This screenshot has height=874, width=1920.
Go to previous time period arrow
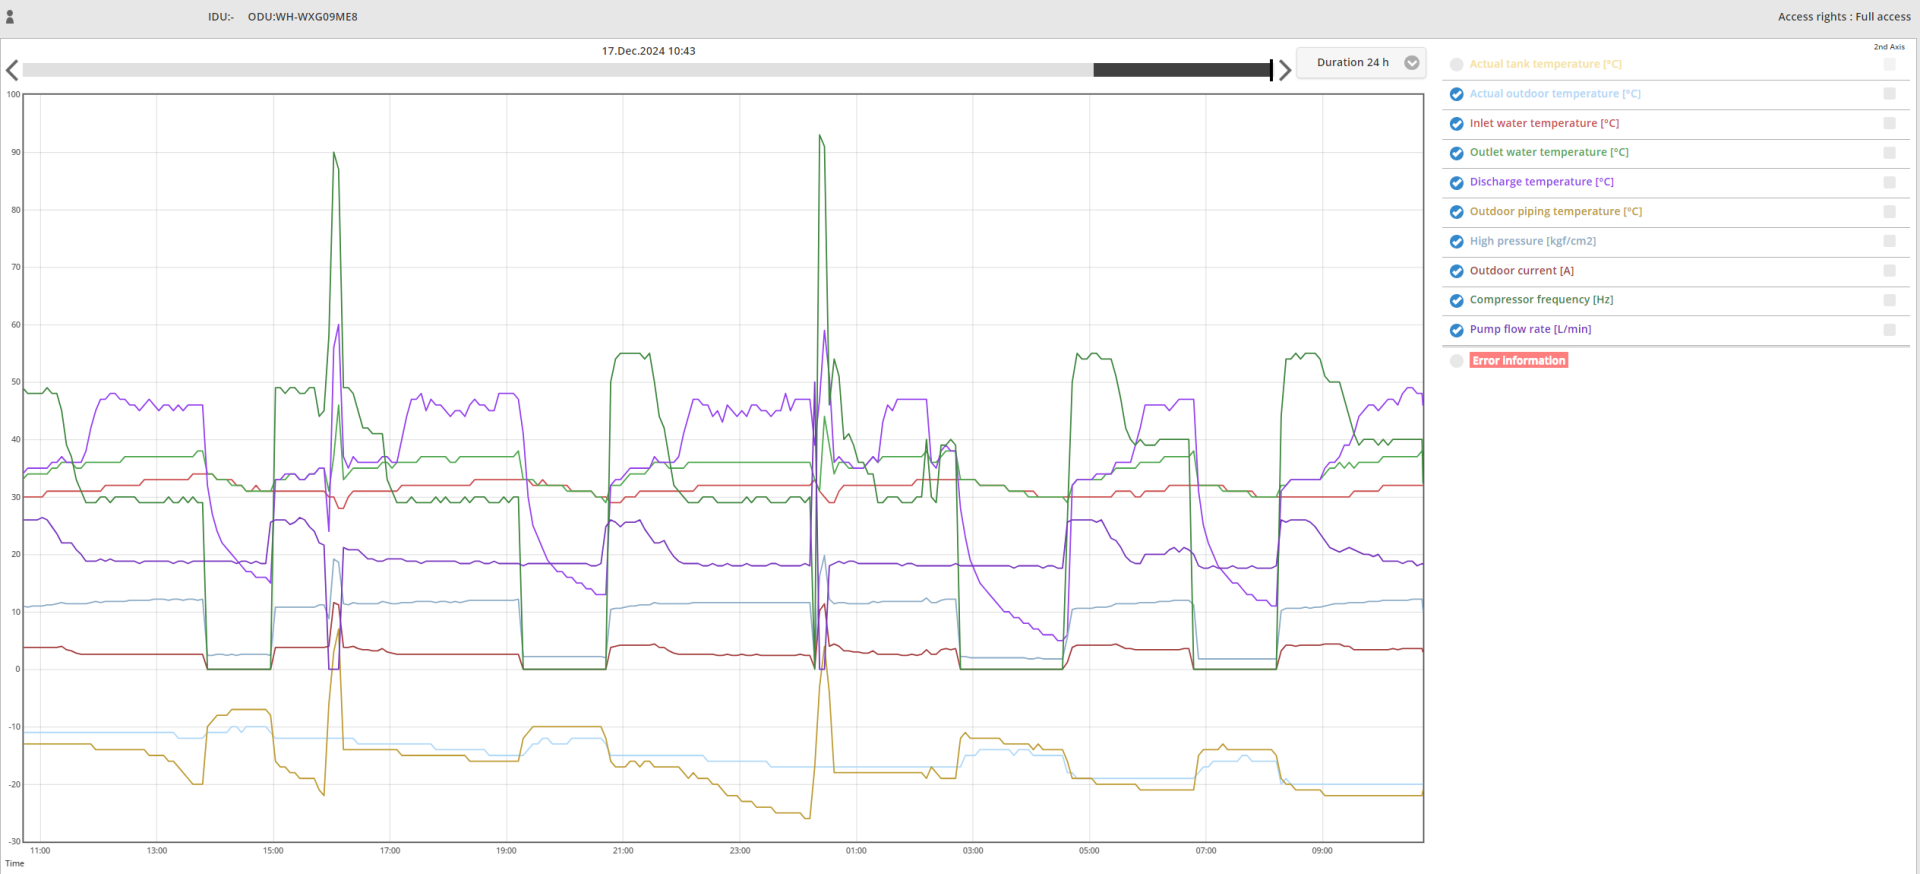pos(12,70)
